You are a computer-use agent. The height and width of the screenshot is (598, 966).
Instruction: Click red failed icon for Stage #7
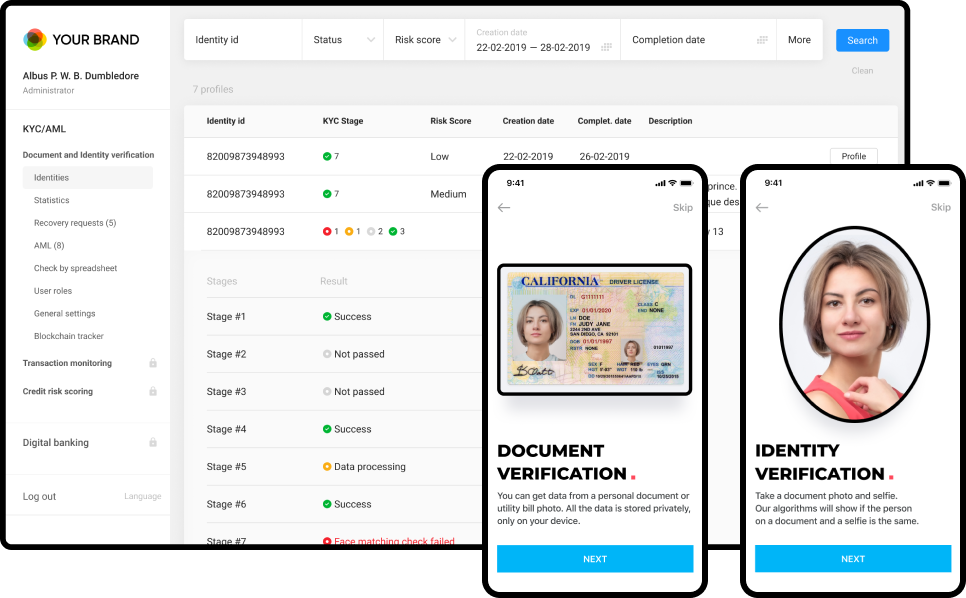[327, 541]
